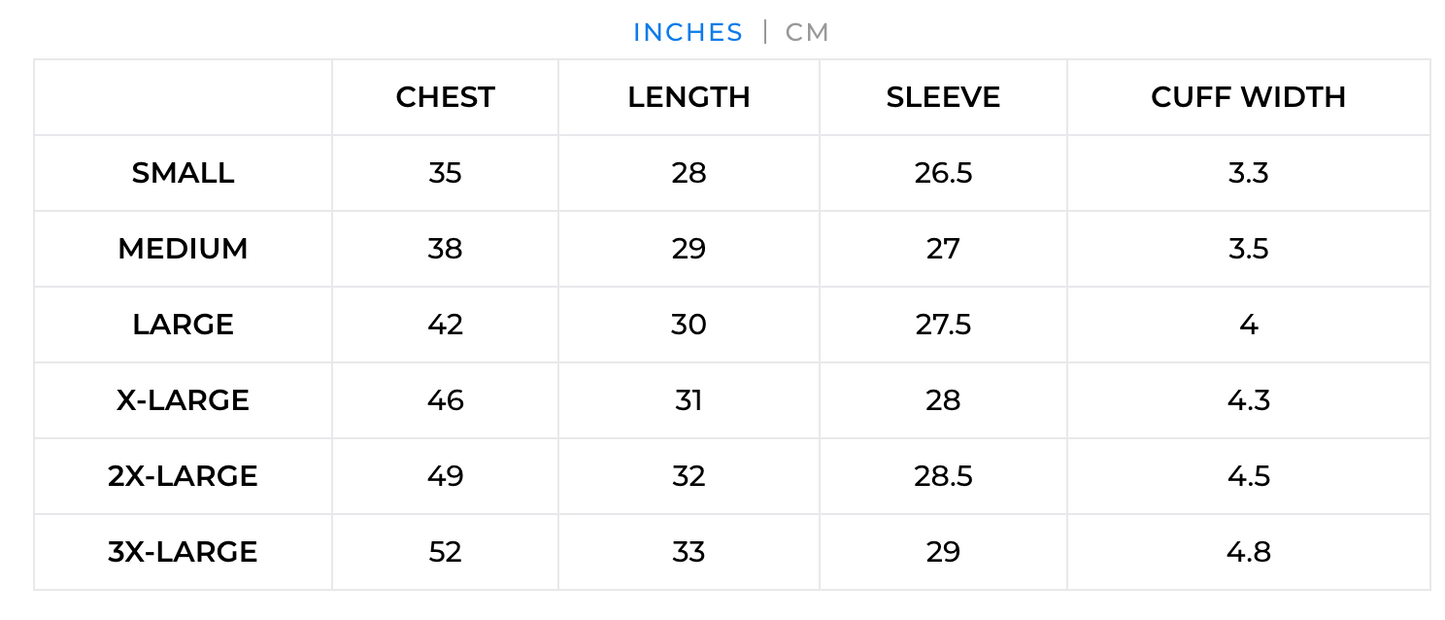
Task: Click the 3X-LARGE chest value 52
Action: (x=445, y=552)
